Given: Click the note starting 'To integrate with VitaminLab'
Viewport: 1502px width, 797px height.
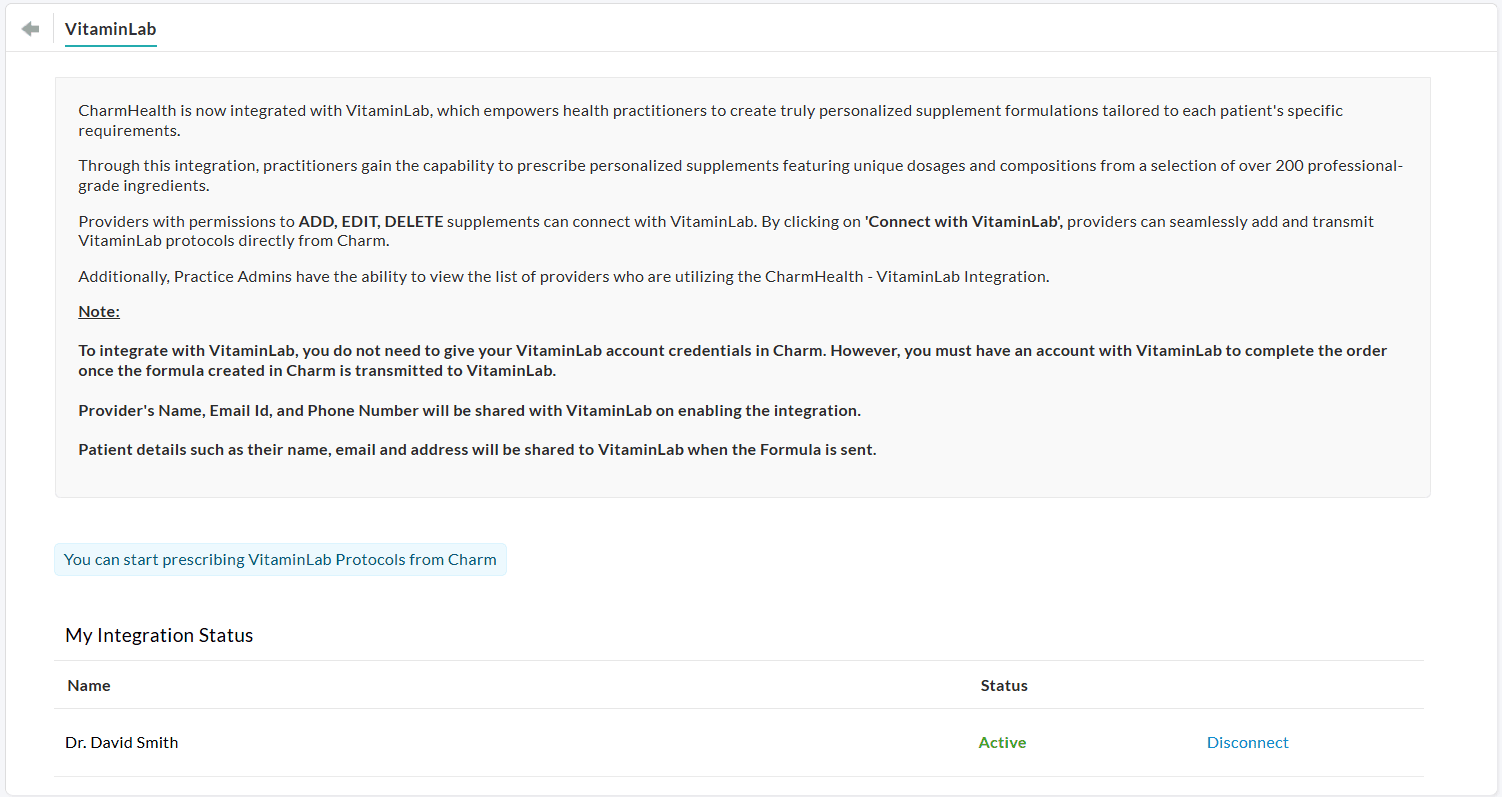Looking at the screenshot, I should (x=732, y=360).
